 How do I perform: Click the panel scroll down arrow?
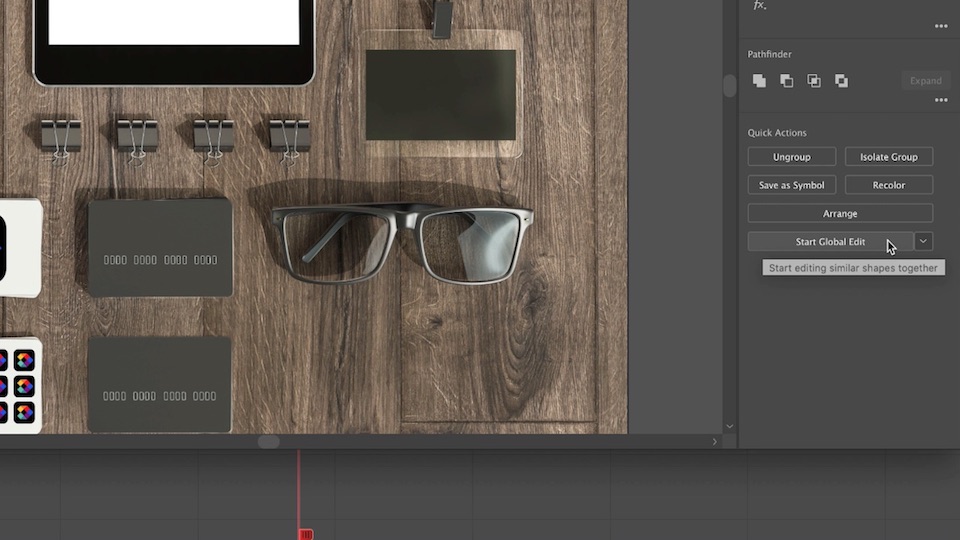tap(730, 426)
